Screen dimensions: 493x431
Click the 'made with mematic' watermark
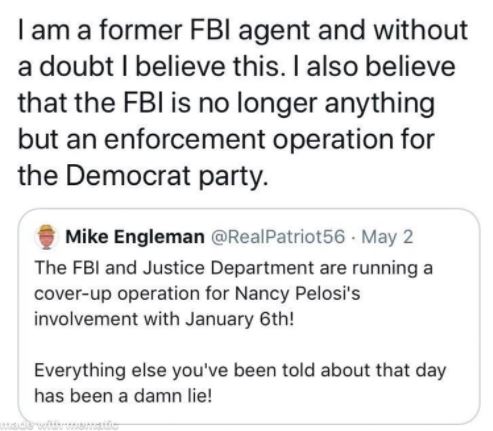point(59,425)
